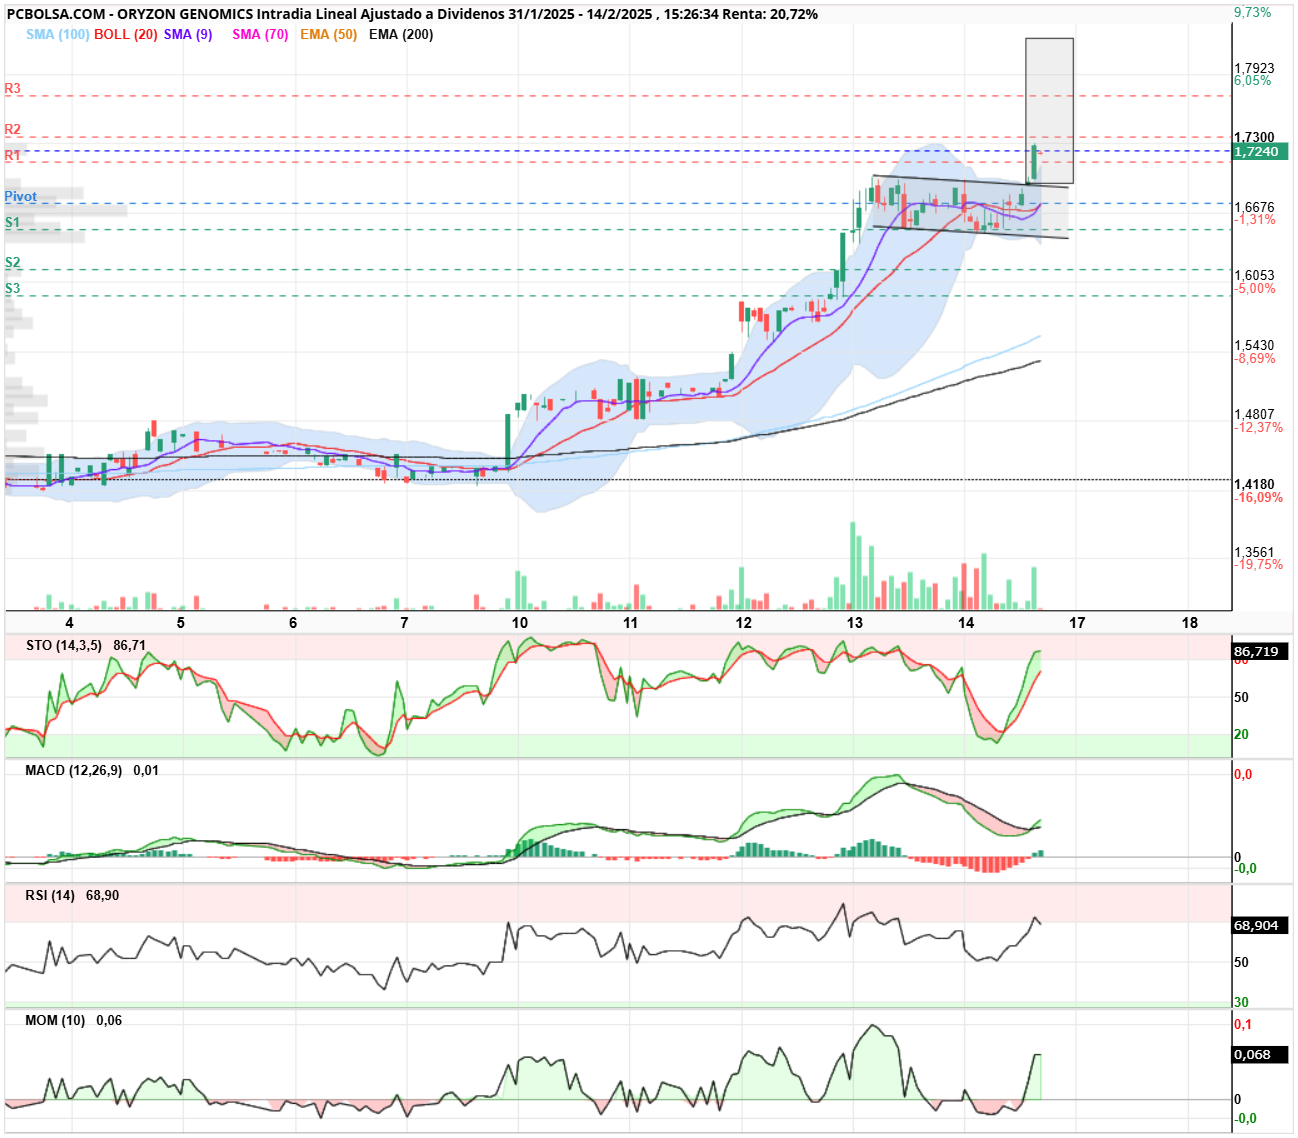The height and width of the screenshot is (1138, 1298).
Task: Click the green 20 level on stochastic axis
Action: click(x=1241, y=734)
